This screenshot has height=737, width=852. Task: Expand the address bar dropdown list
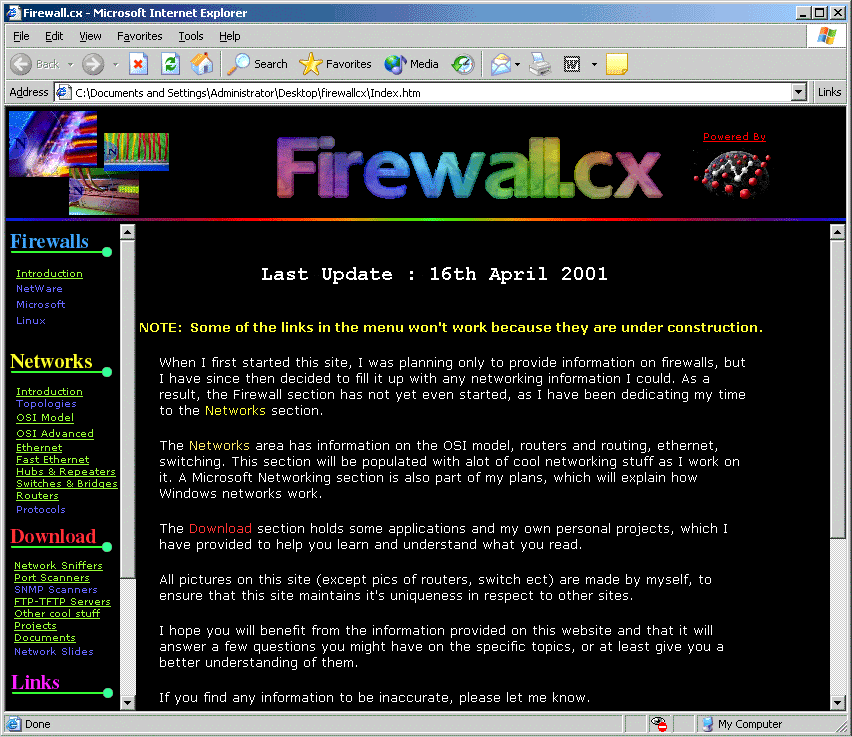point(798,92)
